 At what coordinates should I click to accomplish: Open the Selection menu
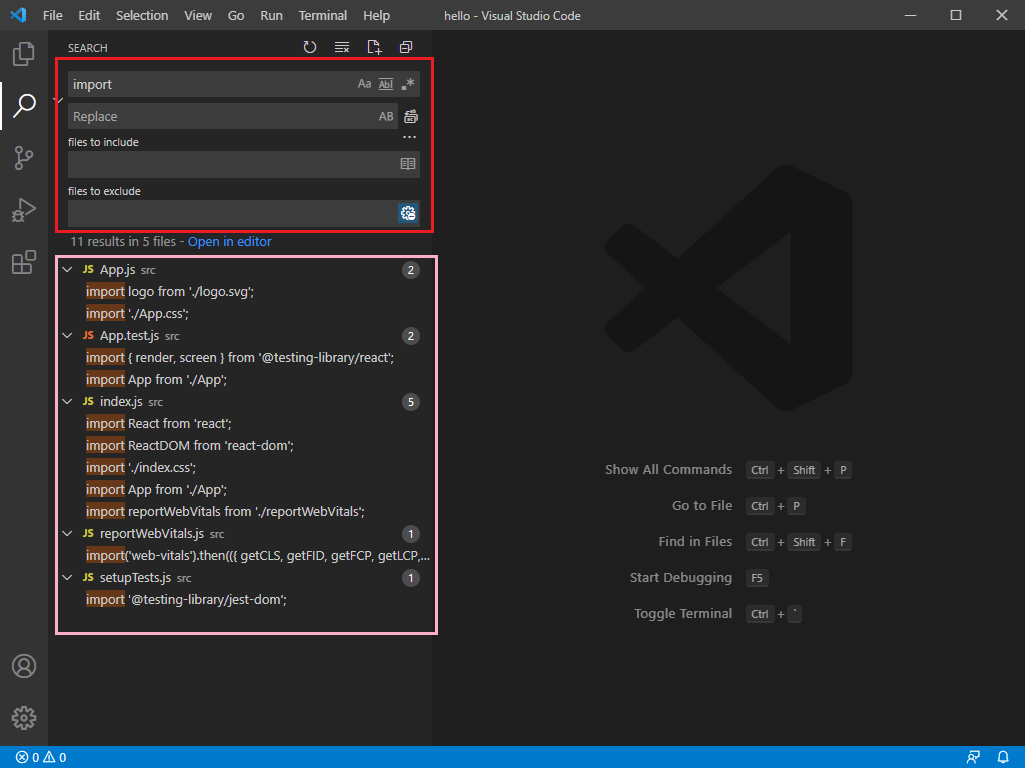point(142,15)
